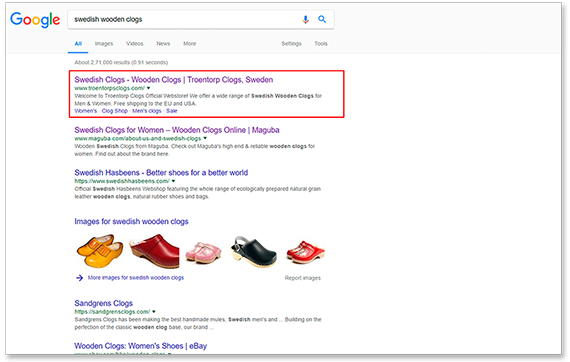Start voice search with microphone icon
This screenshot has width=570, height=362.
click(x=305, y=20)
